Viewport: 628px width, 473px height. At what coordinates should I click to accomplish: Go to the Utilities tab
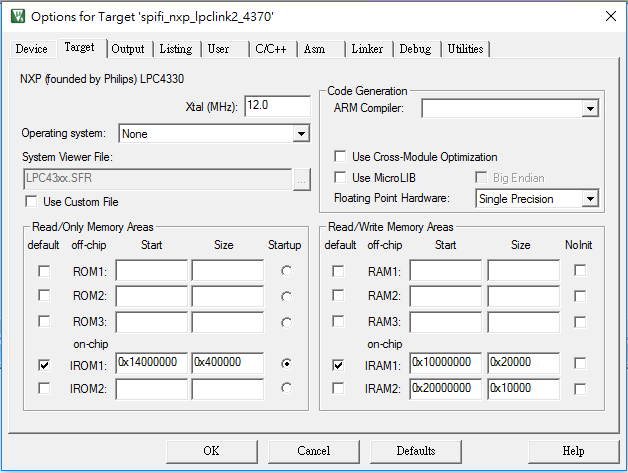pos(465,49)
